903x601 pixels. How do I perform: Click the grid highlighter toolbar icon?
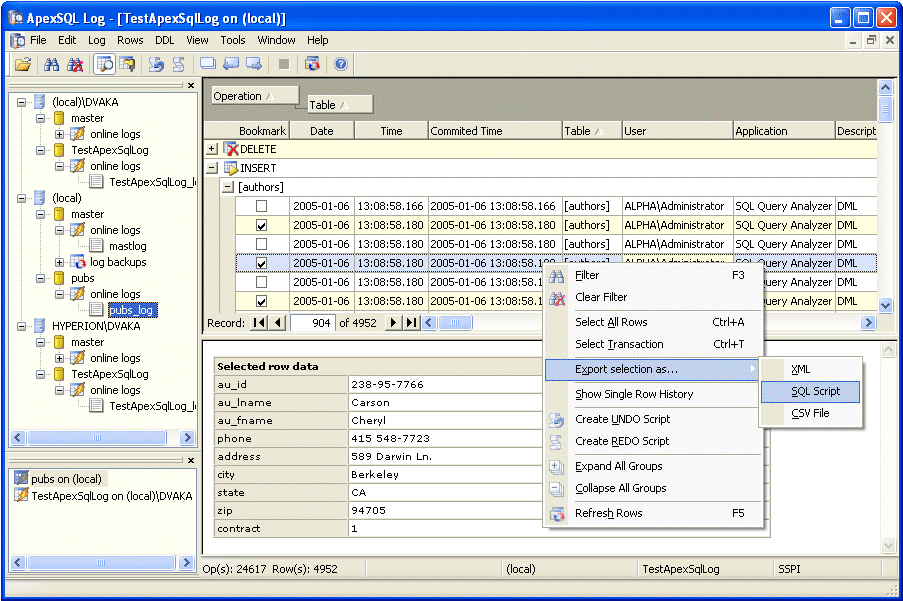127,64
